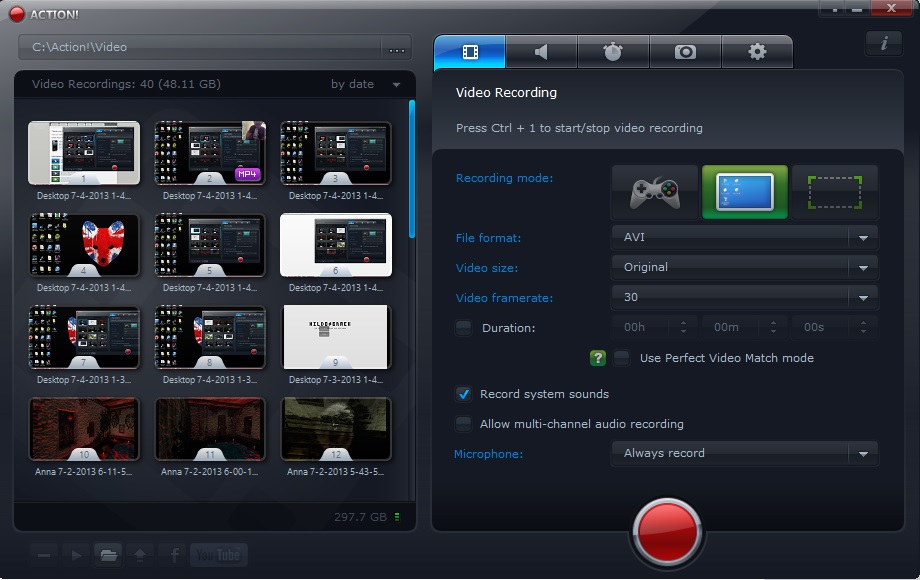Viewport: 920px width, 580px height.
Task: Open the recordings folder
Action: (109, 555)
